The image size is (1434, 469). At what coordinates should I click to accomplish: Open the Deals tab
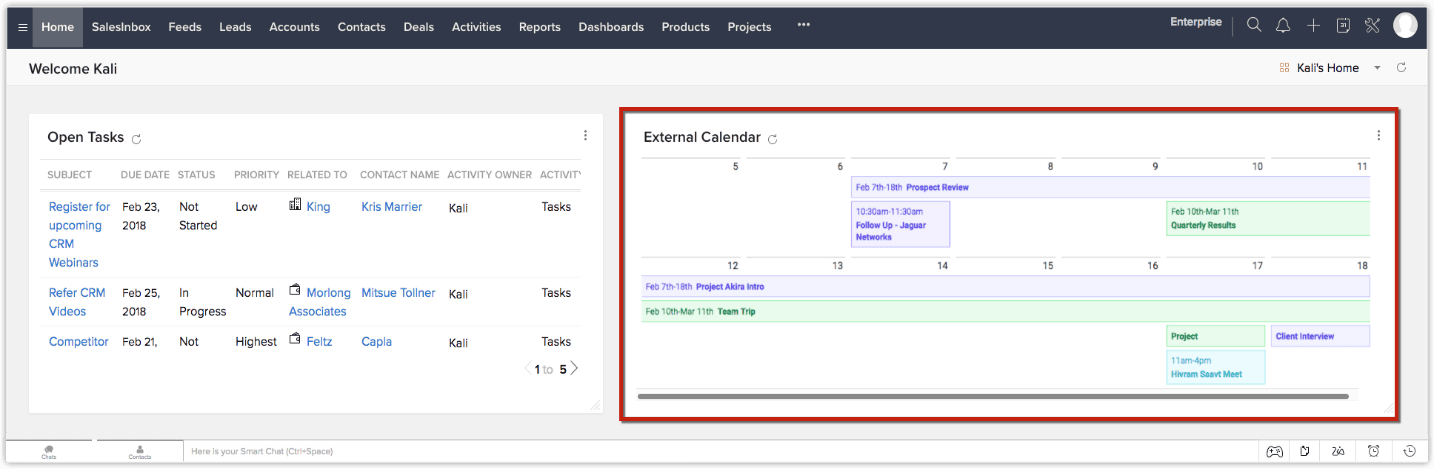coord(419,27)
